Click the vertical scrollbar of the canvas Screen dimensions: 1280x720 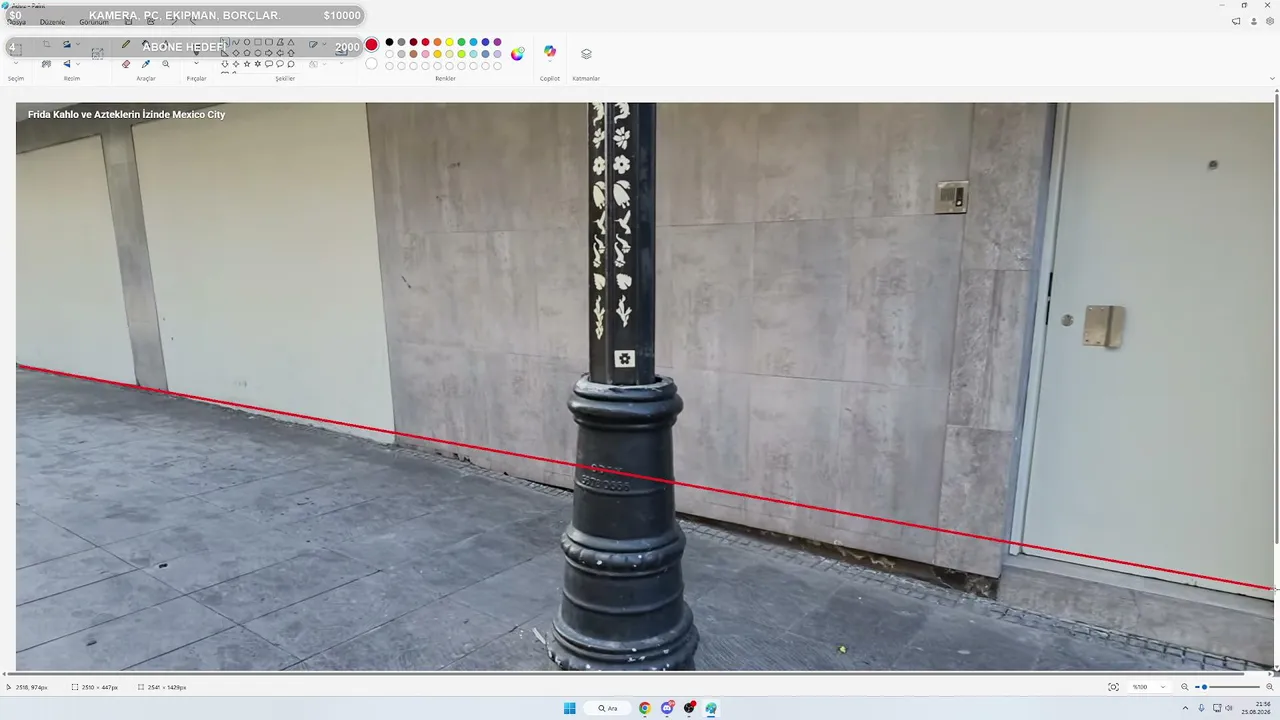(1276, 320)
